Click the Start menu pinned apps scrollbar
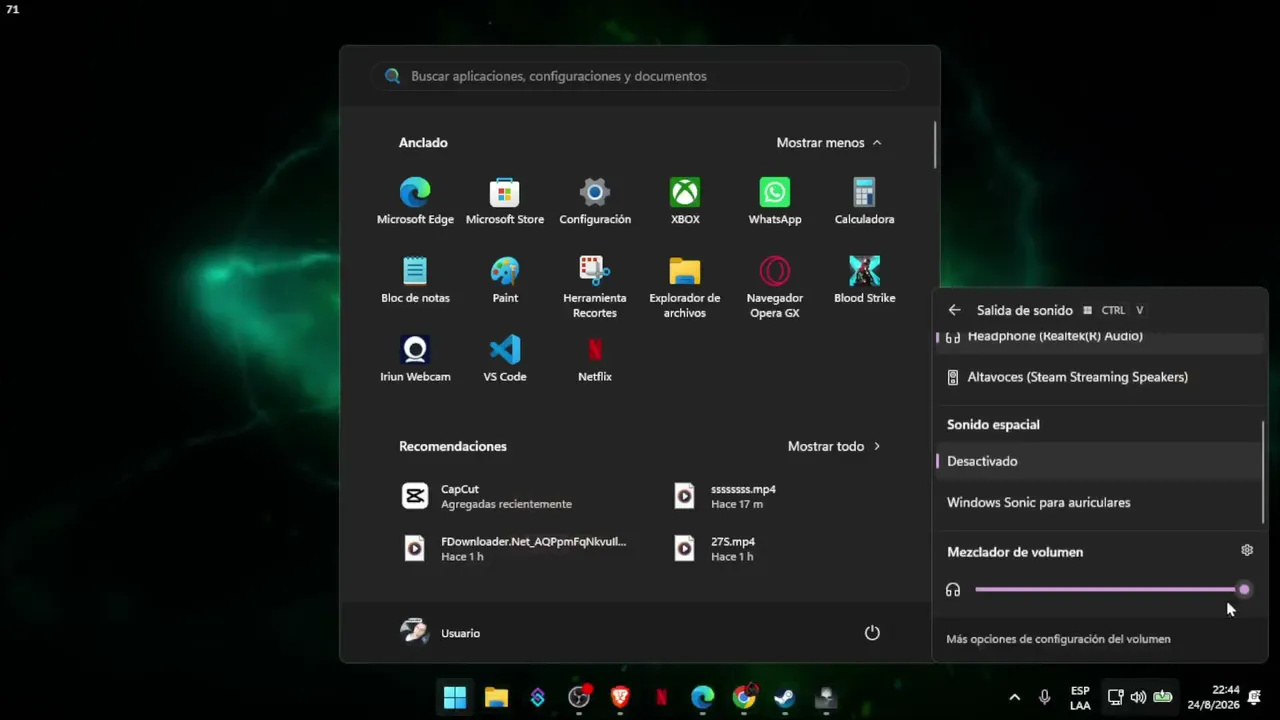Image resolution: width=1280 pixels, height=720 pixels. pos(936,145)
